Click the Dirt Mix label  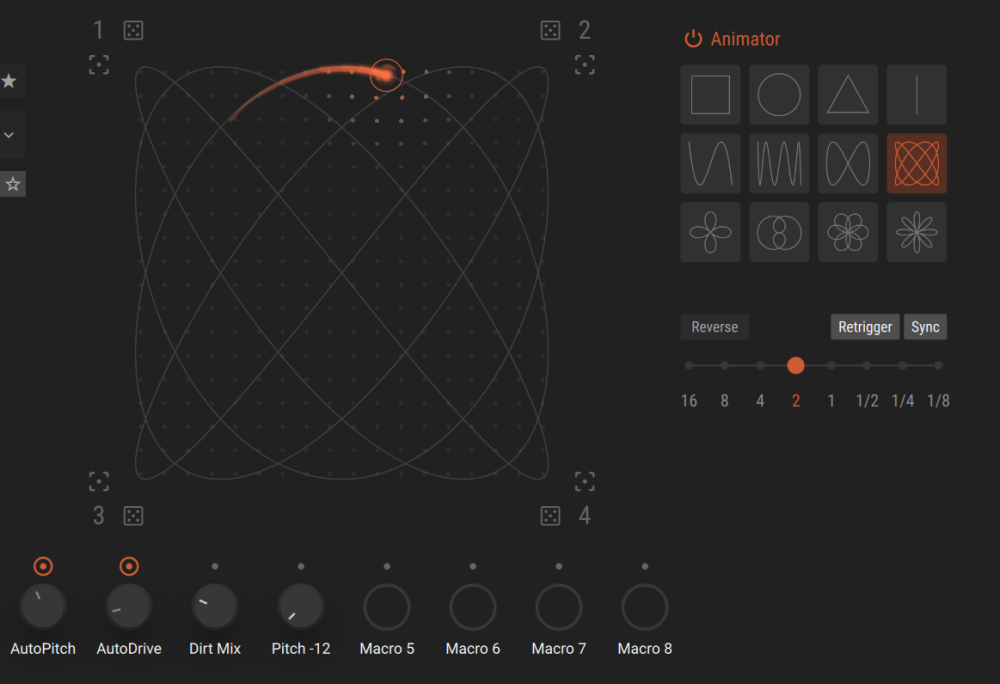[215, 648]
